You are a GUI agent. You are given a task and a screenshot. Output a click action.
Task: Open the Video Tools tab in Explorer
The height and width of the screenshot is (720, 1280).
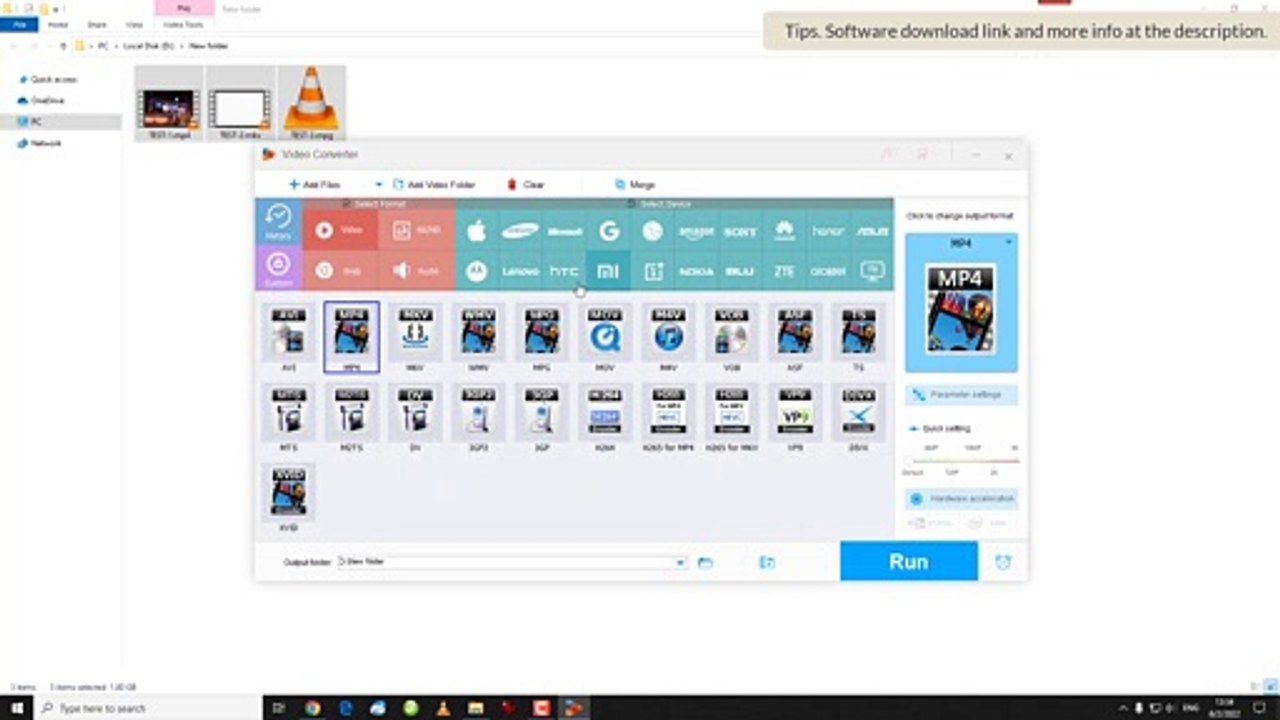(x=183, y=24)
